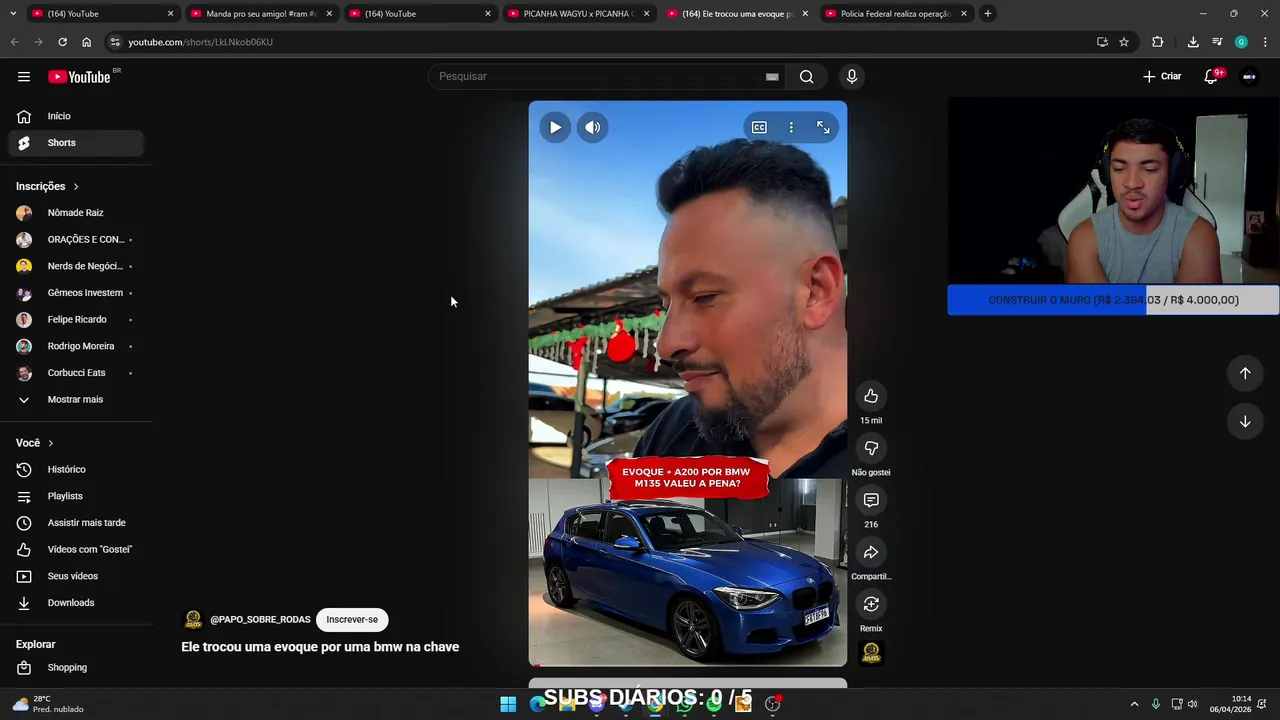Screen dimensions: 1280x720
Task: Go to the YouTube home logo
Action: coord(79,77)
